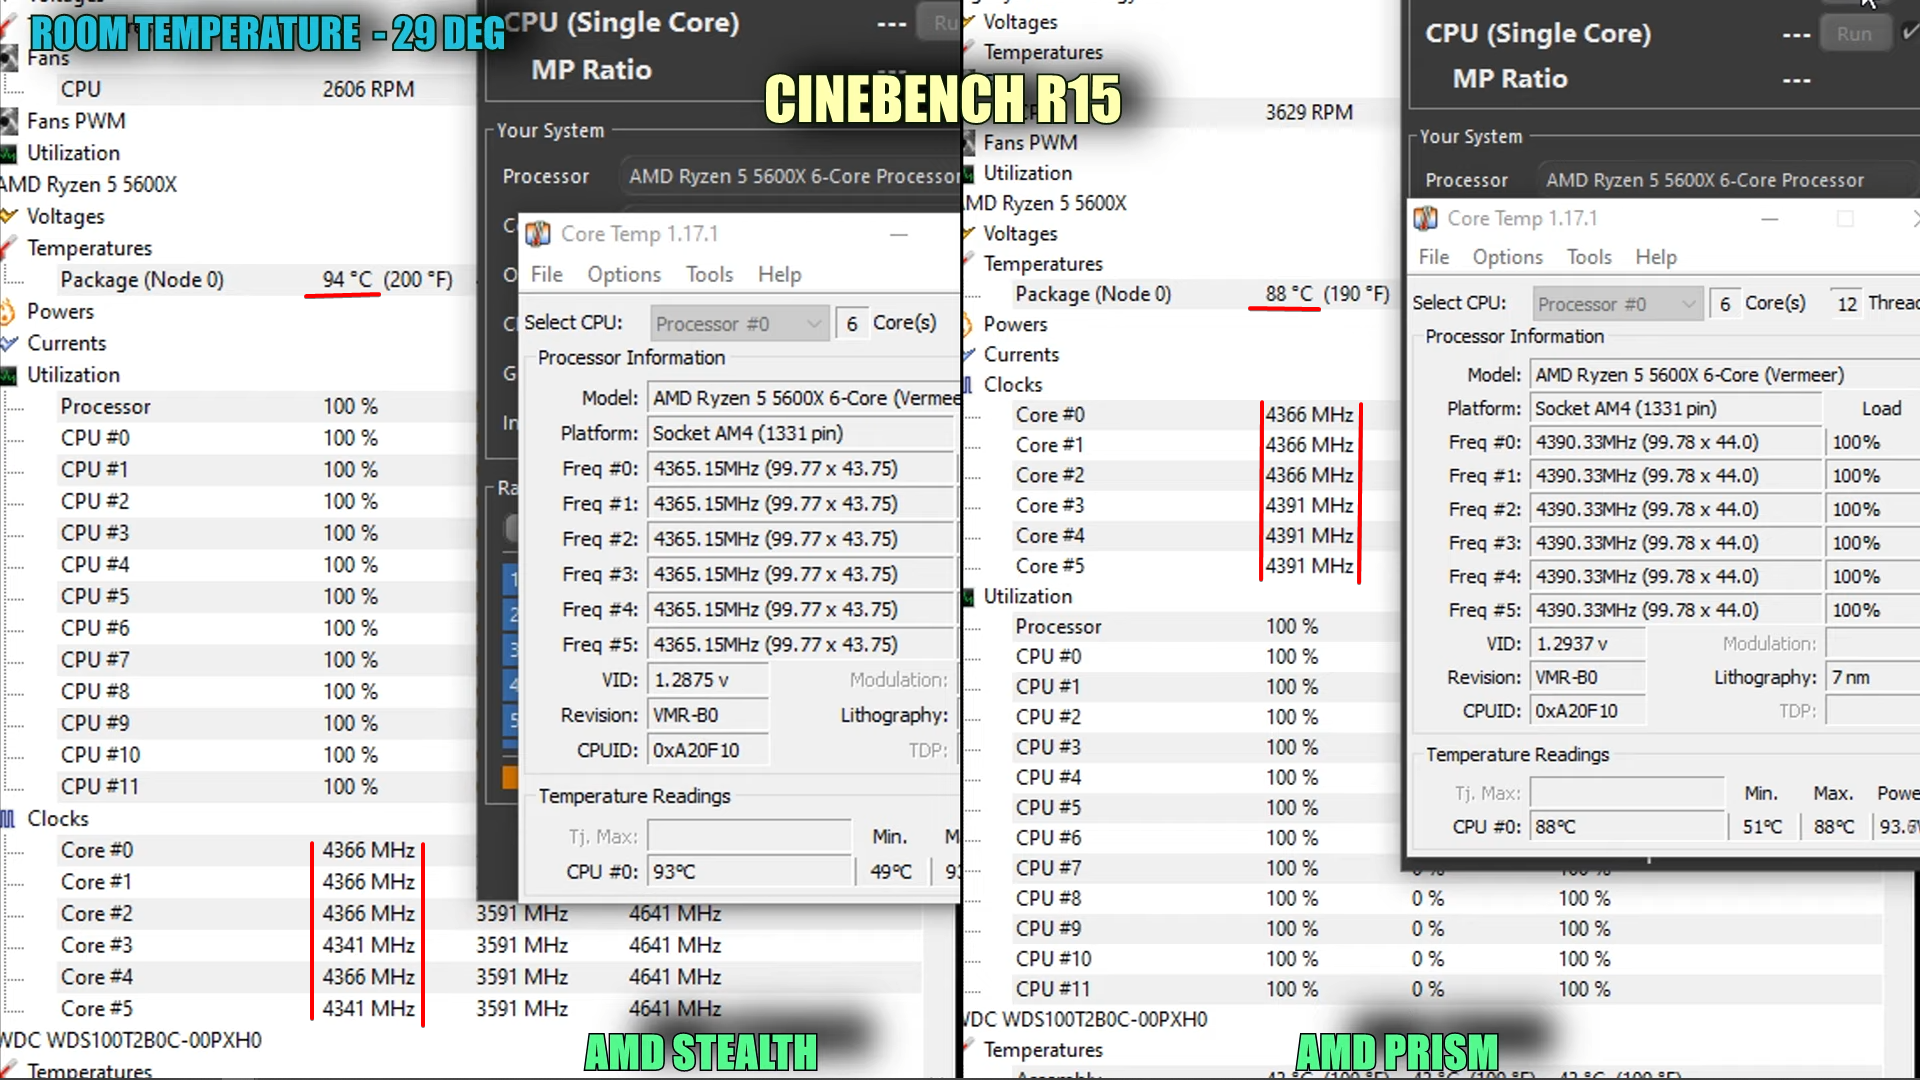Open Processor #0 dropdown in Prism-side Core Temp
Screen dimensions: 1920x1080
coord(1618,304)
